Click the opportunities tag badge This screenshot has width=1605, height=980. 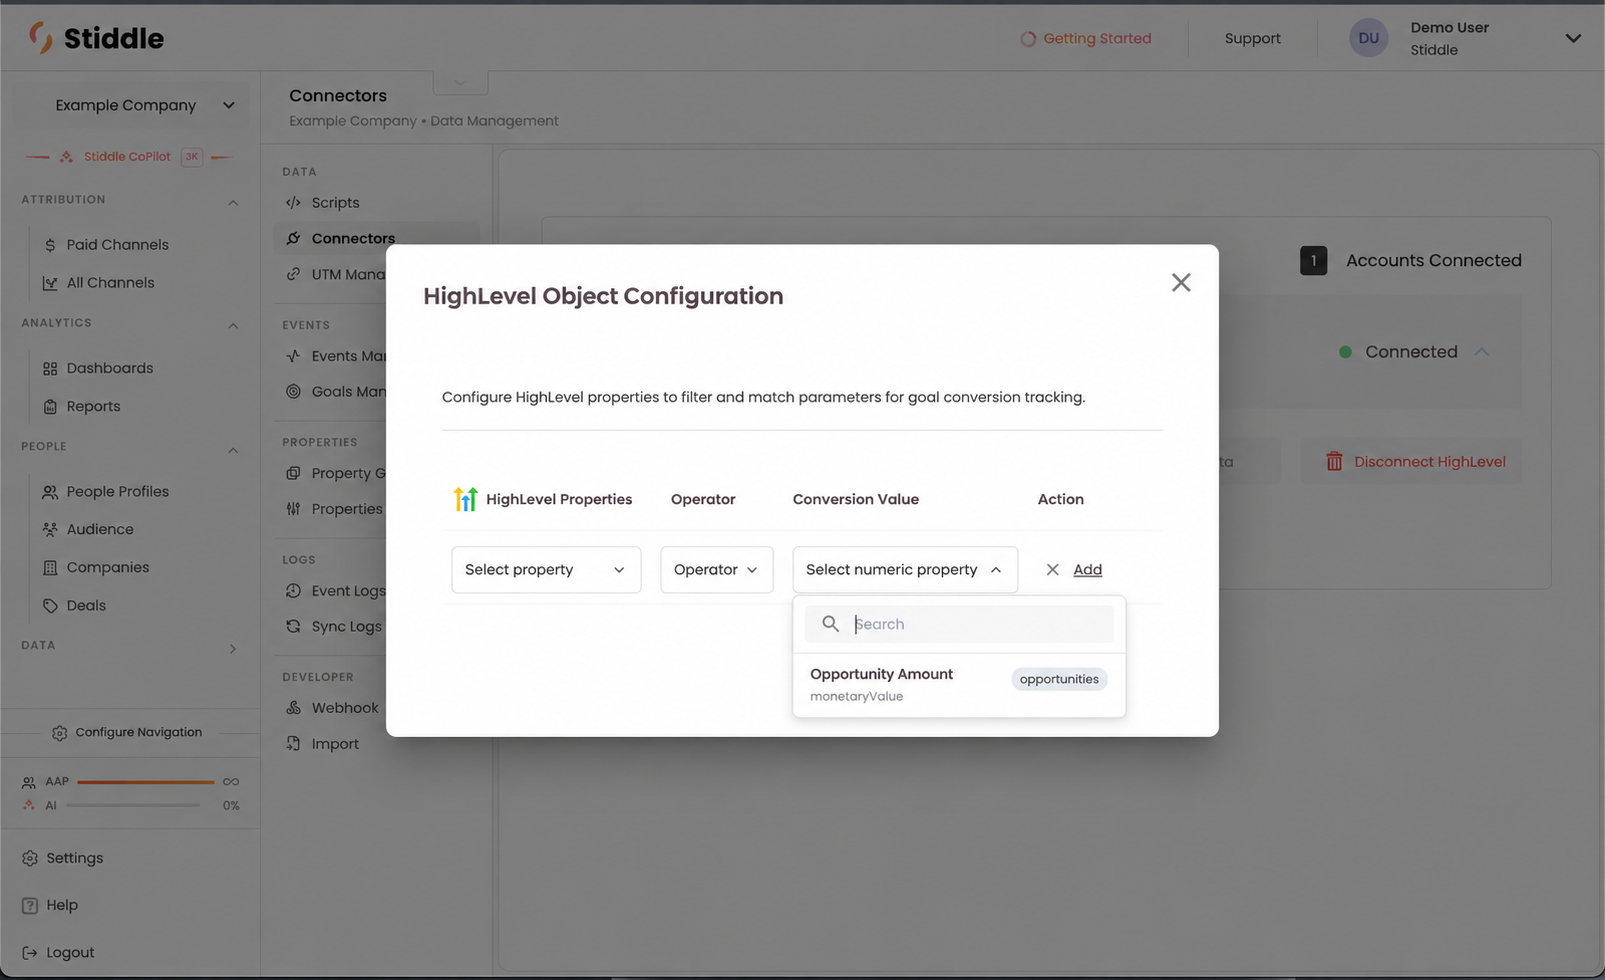1059,679
